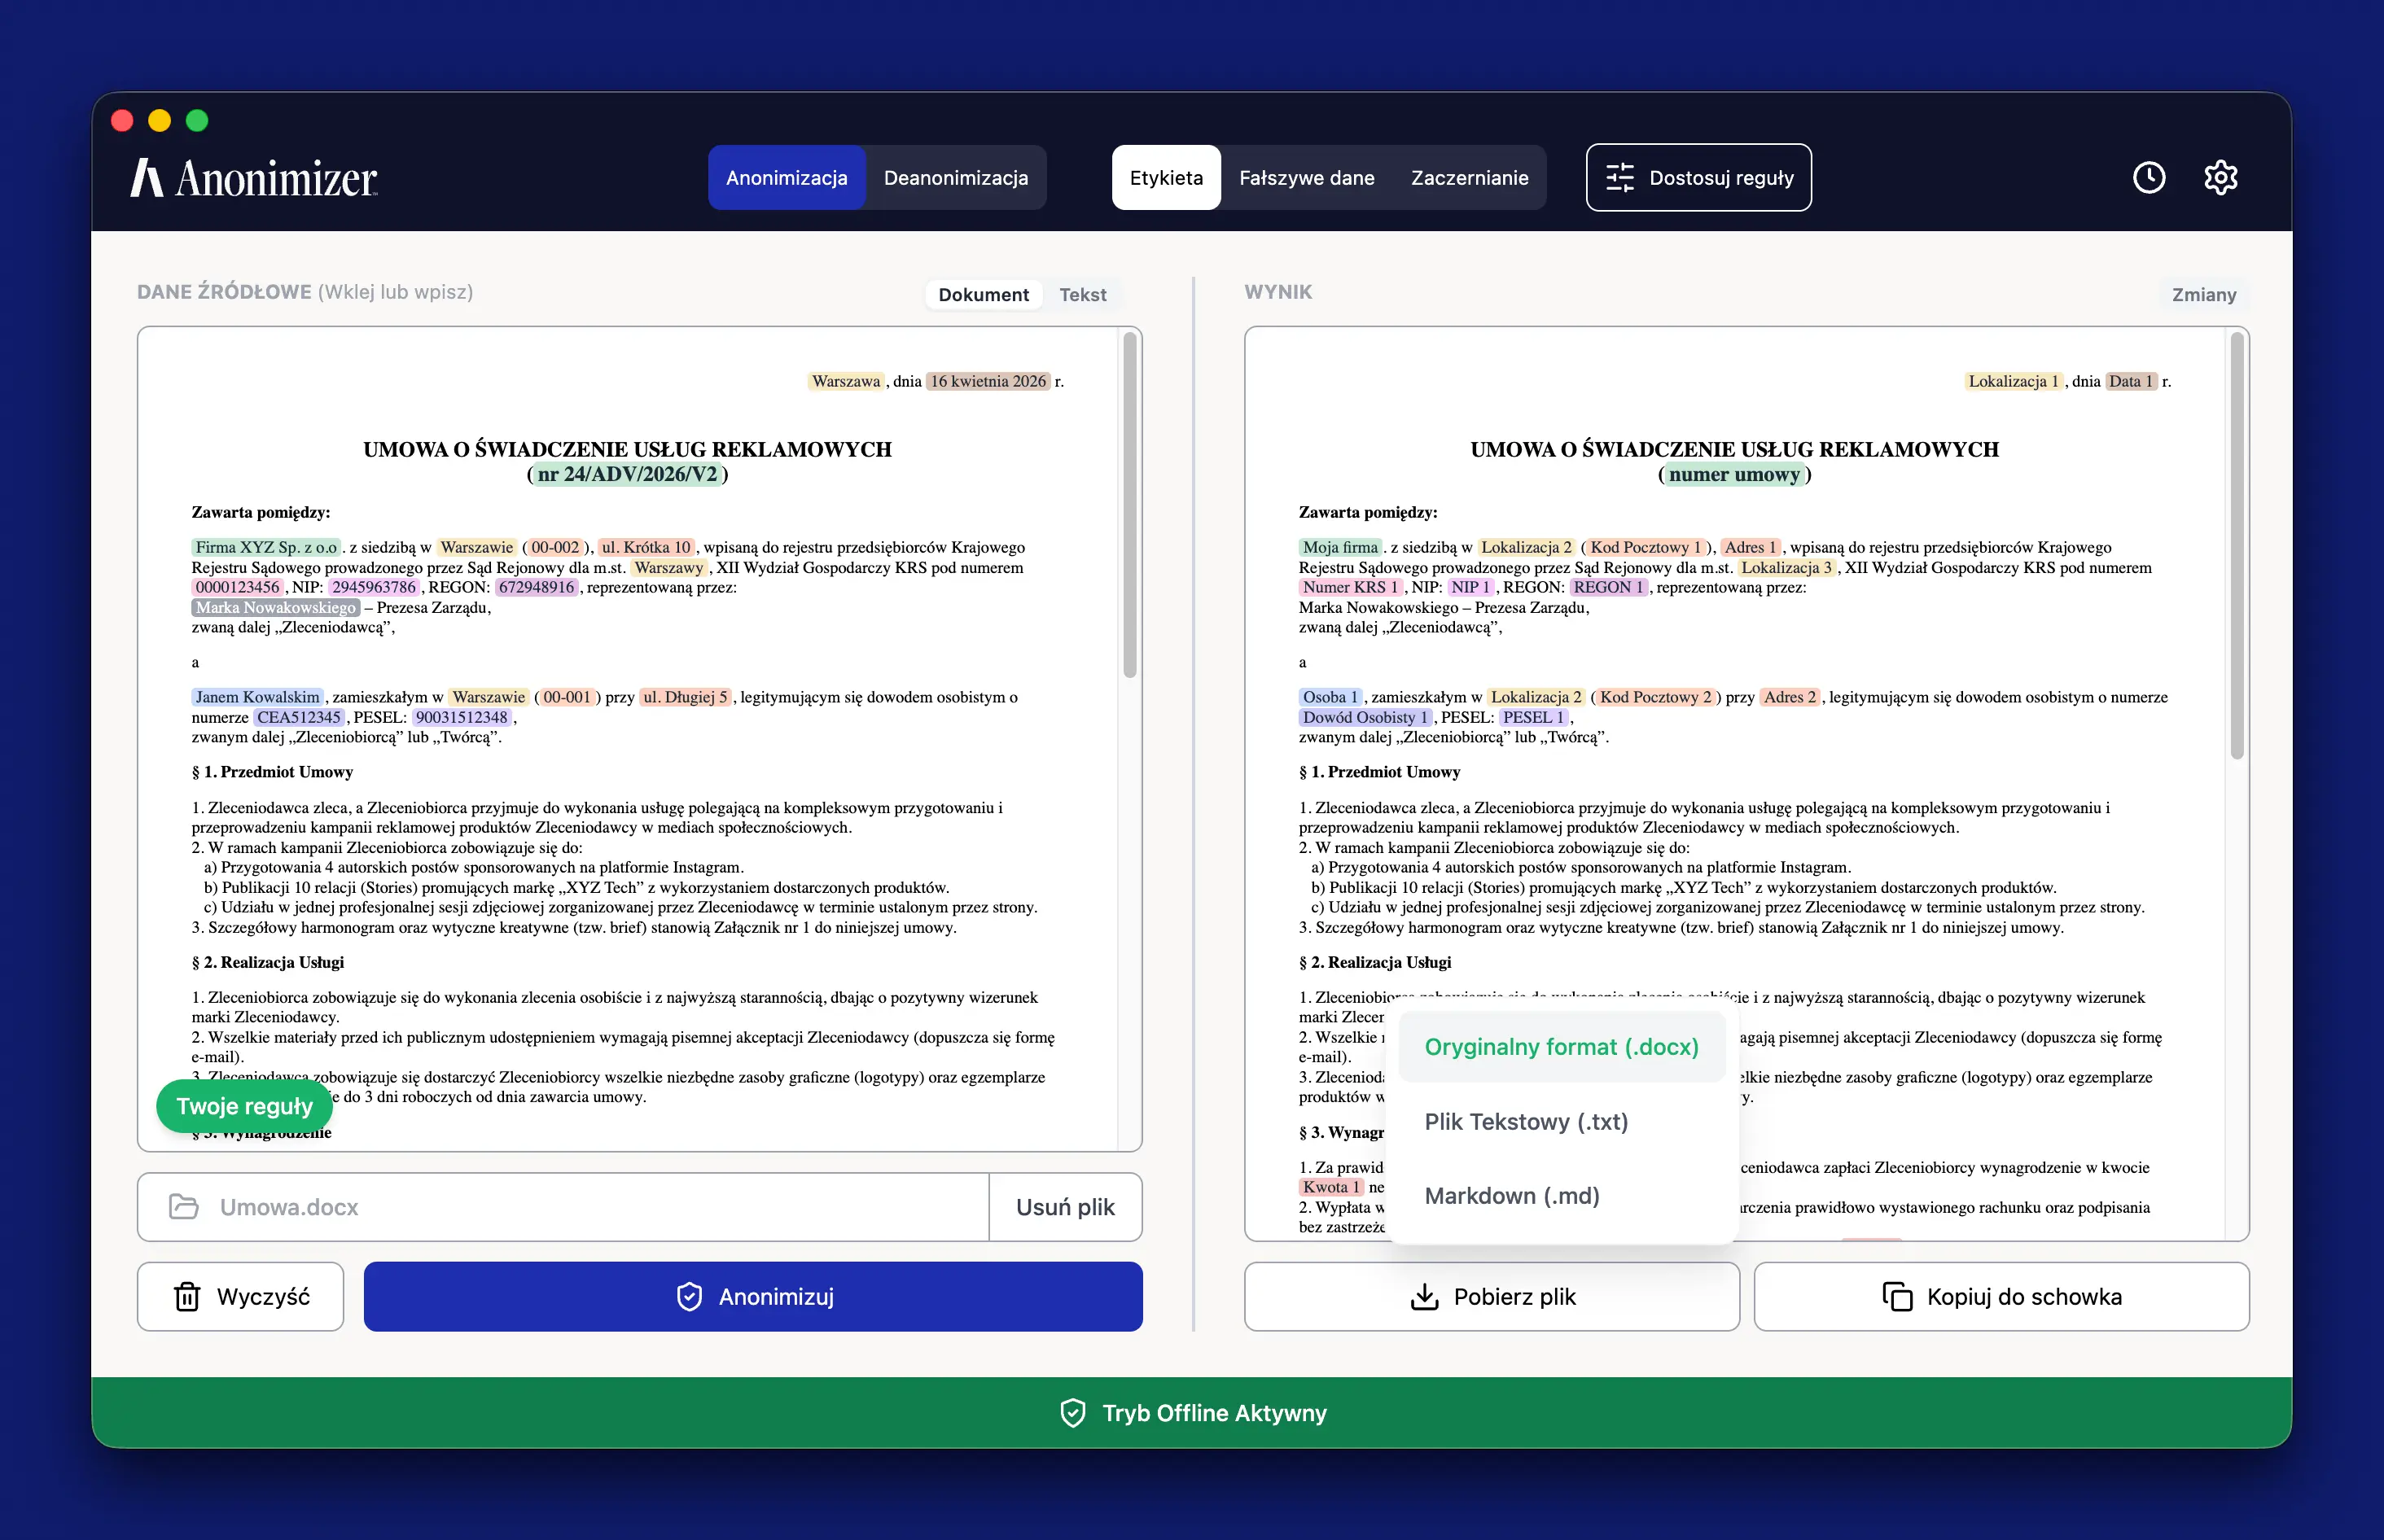Switch to Deanonimizacja mode
2384x1540 pixels.
(955, 178)
